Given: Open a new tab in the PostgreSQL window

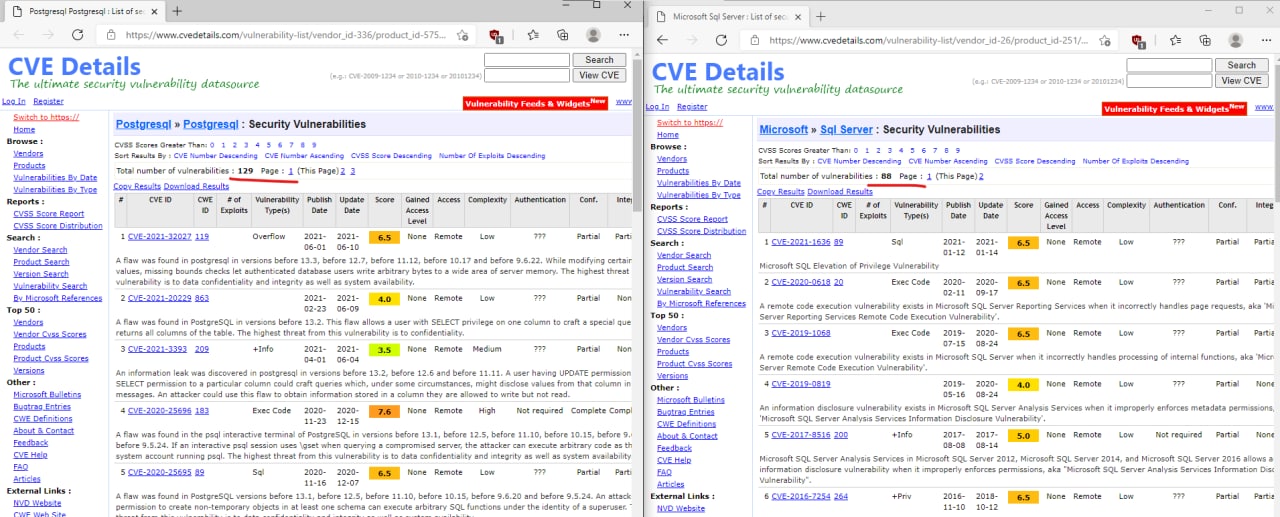Looking at the screenshot, I should 177,11.
